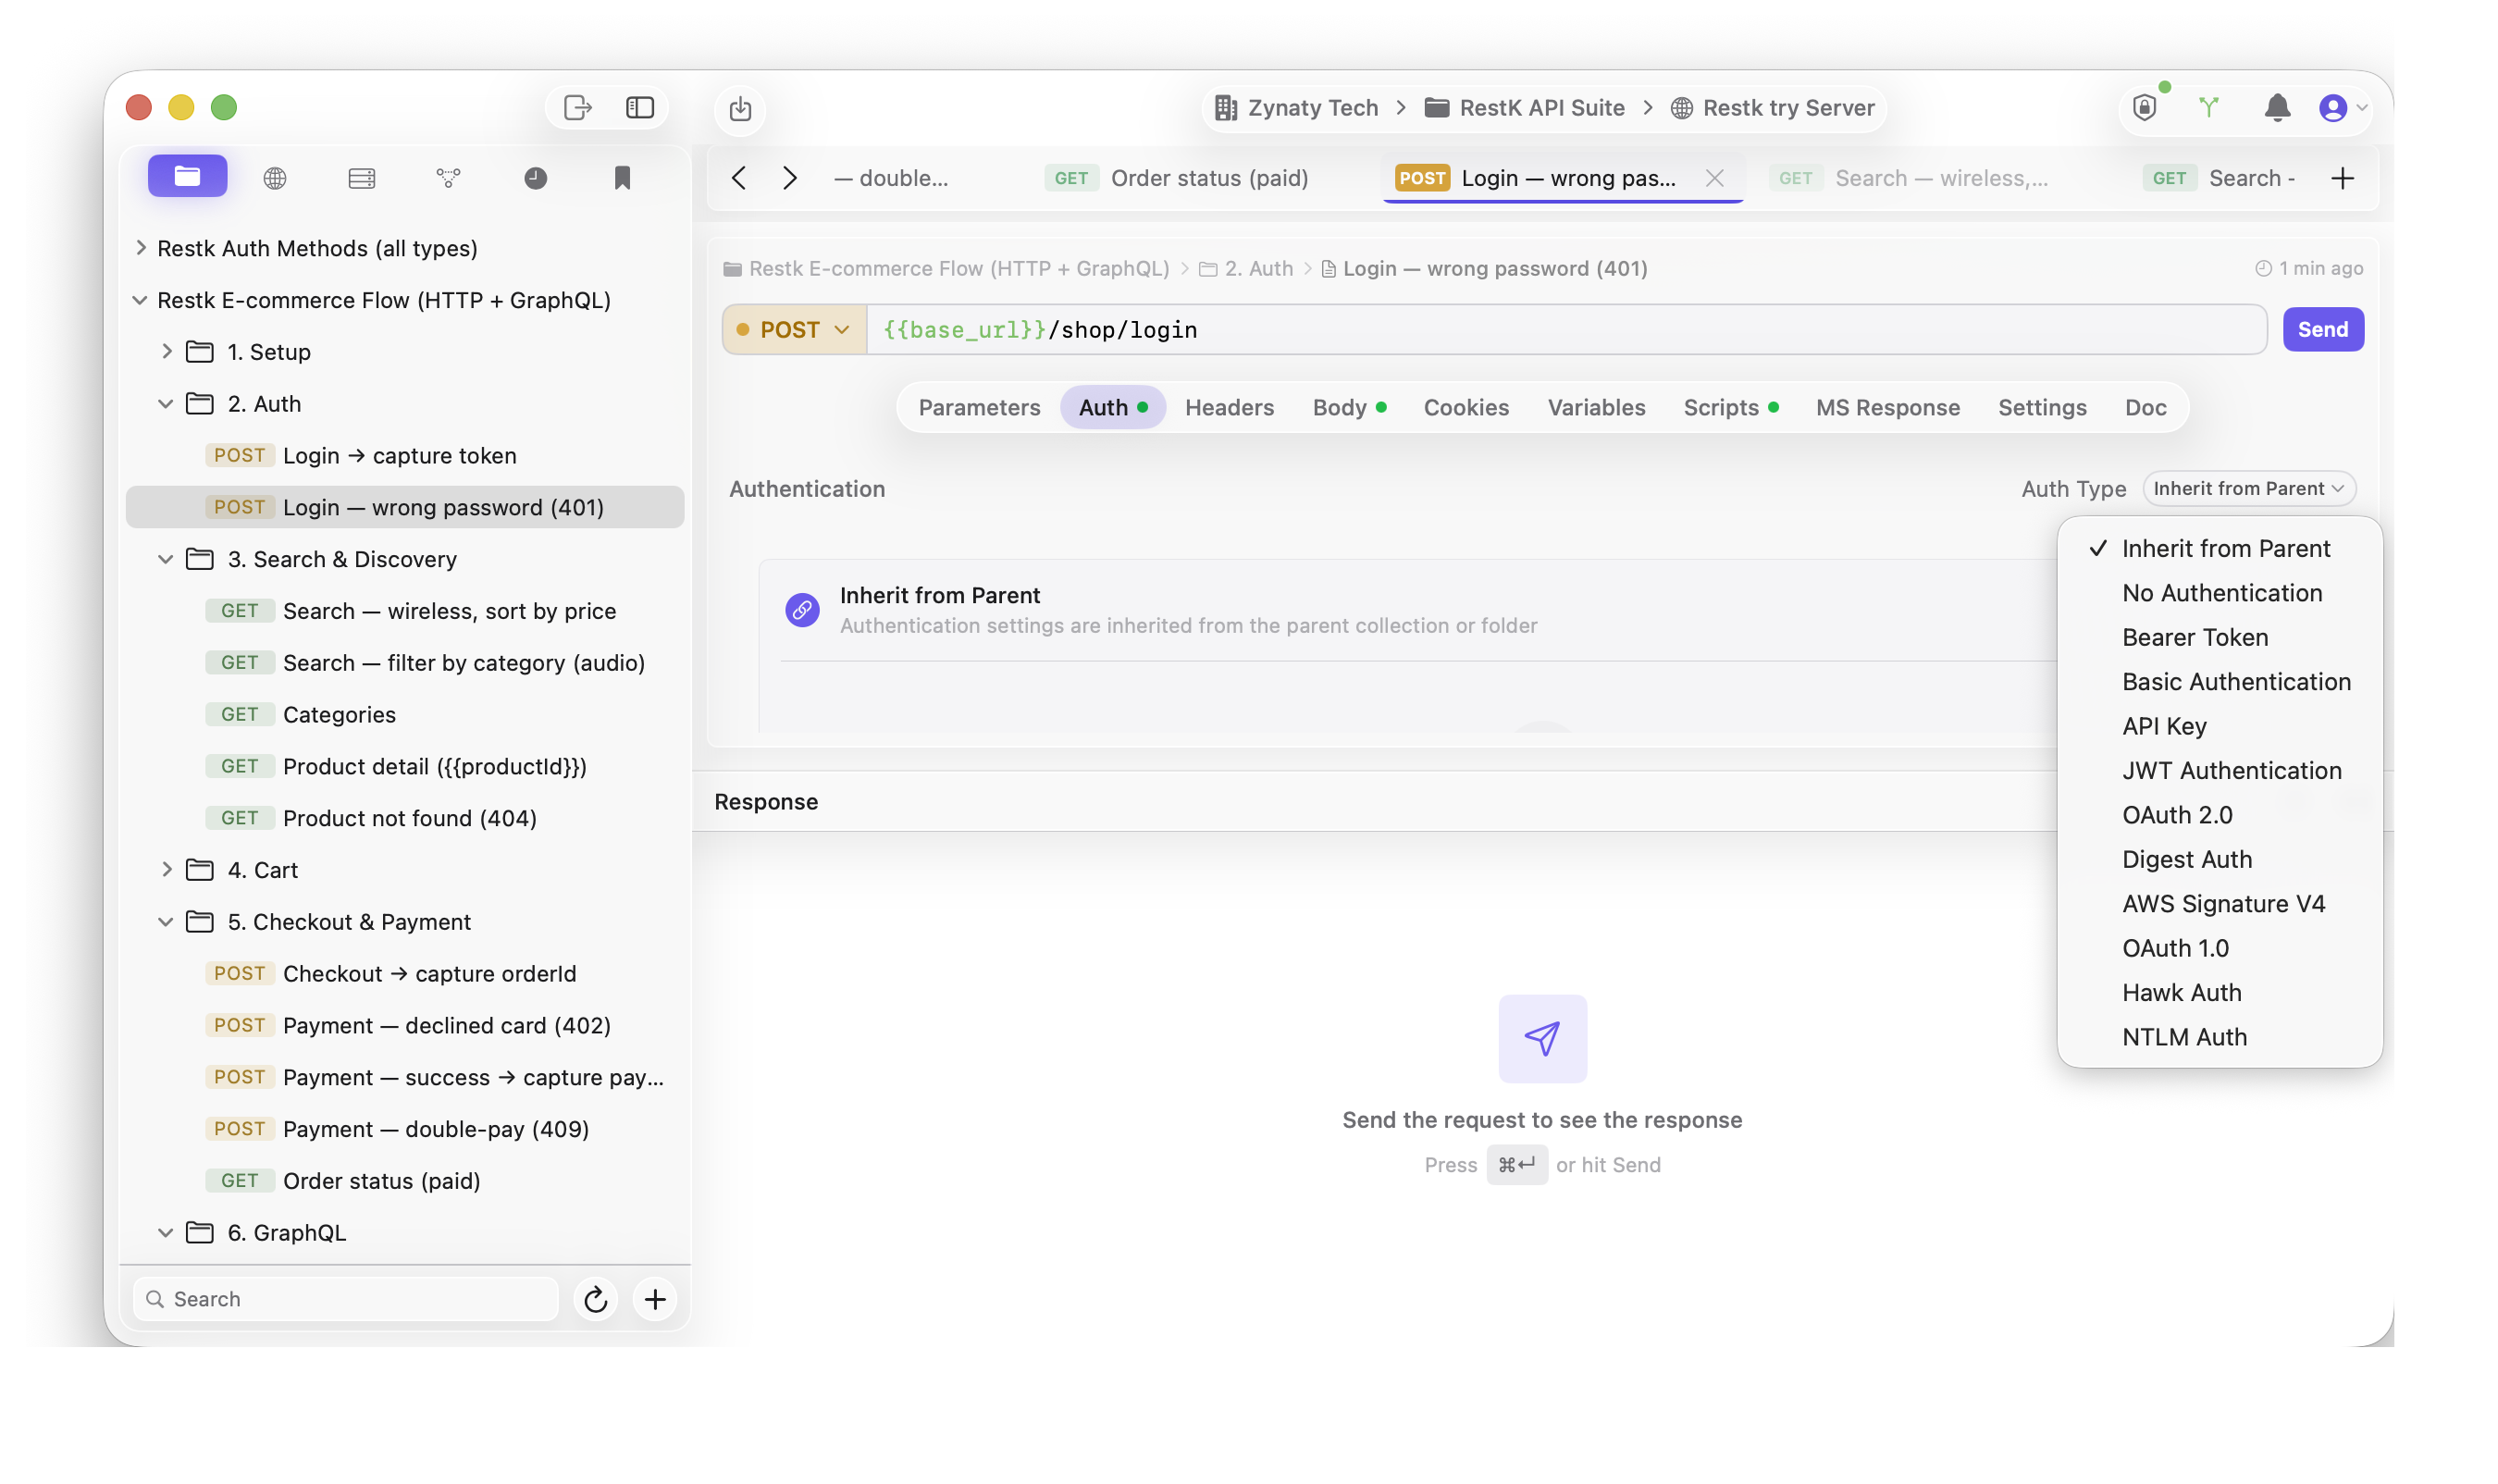This screenshot has width=2498, height=1484.
Task: Open the Collections folder sidebar tab
Action: pos(187,177)
